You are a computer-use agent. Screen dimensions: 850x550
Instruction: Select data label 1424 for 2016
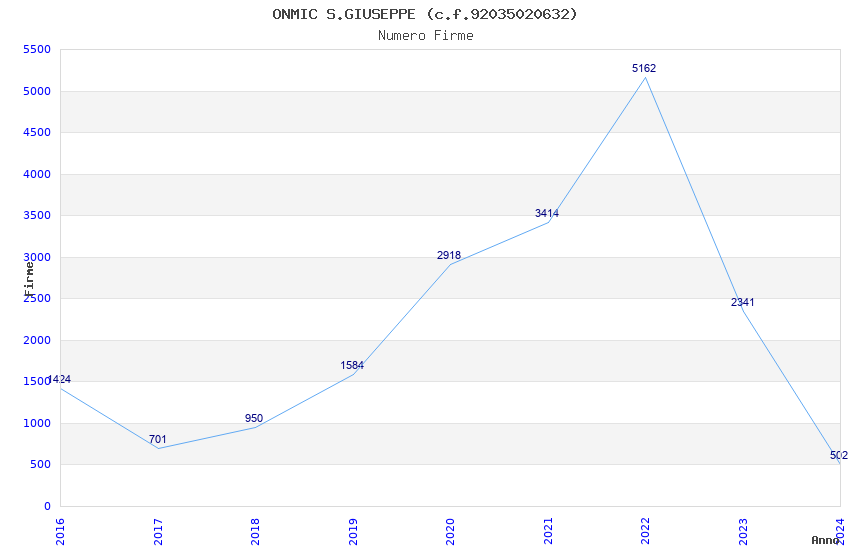pyautogui.click(x=59, y=379)
